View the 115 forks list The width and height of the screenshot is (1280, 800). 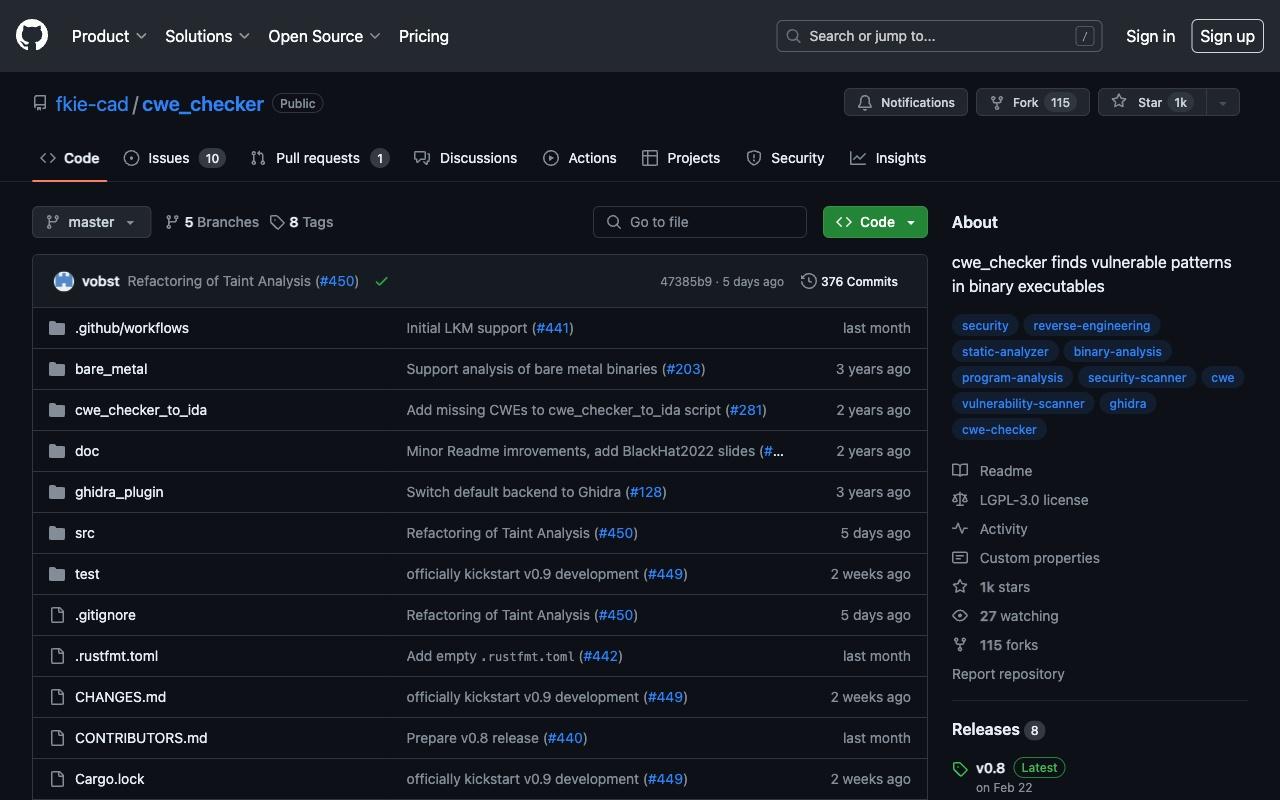pyautogui.click(x=995, y=645)
